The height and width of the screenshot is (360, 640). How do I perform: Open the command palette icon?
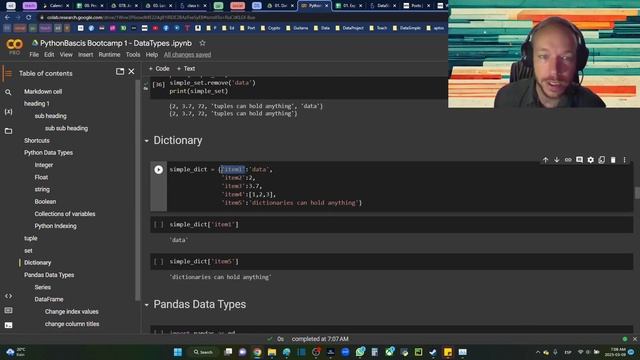(8, 311)
